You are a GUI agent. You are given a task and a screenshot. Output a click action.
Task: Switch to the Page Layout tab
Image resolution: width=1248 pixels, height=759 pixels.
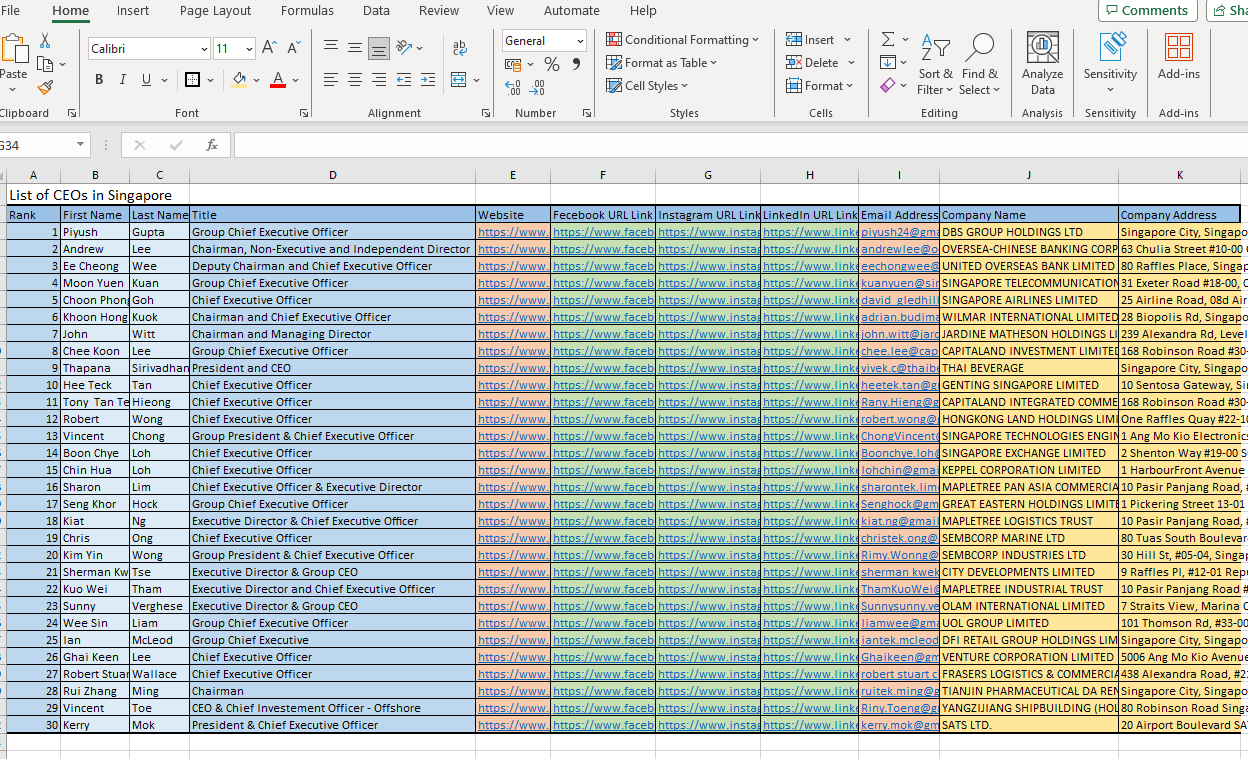click(x=215, y=11)
